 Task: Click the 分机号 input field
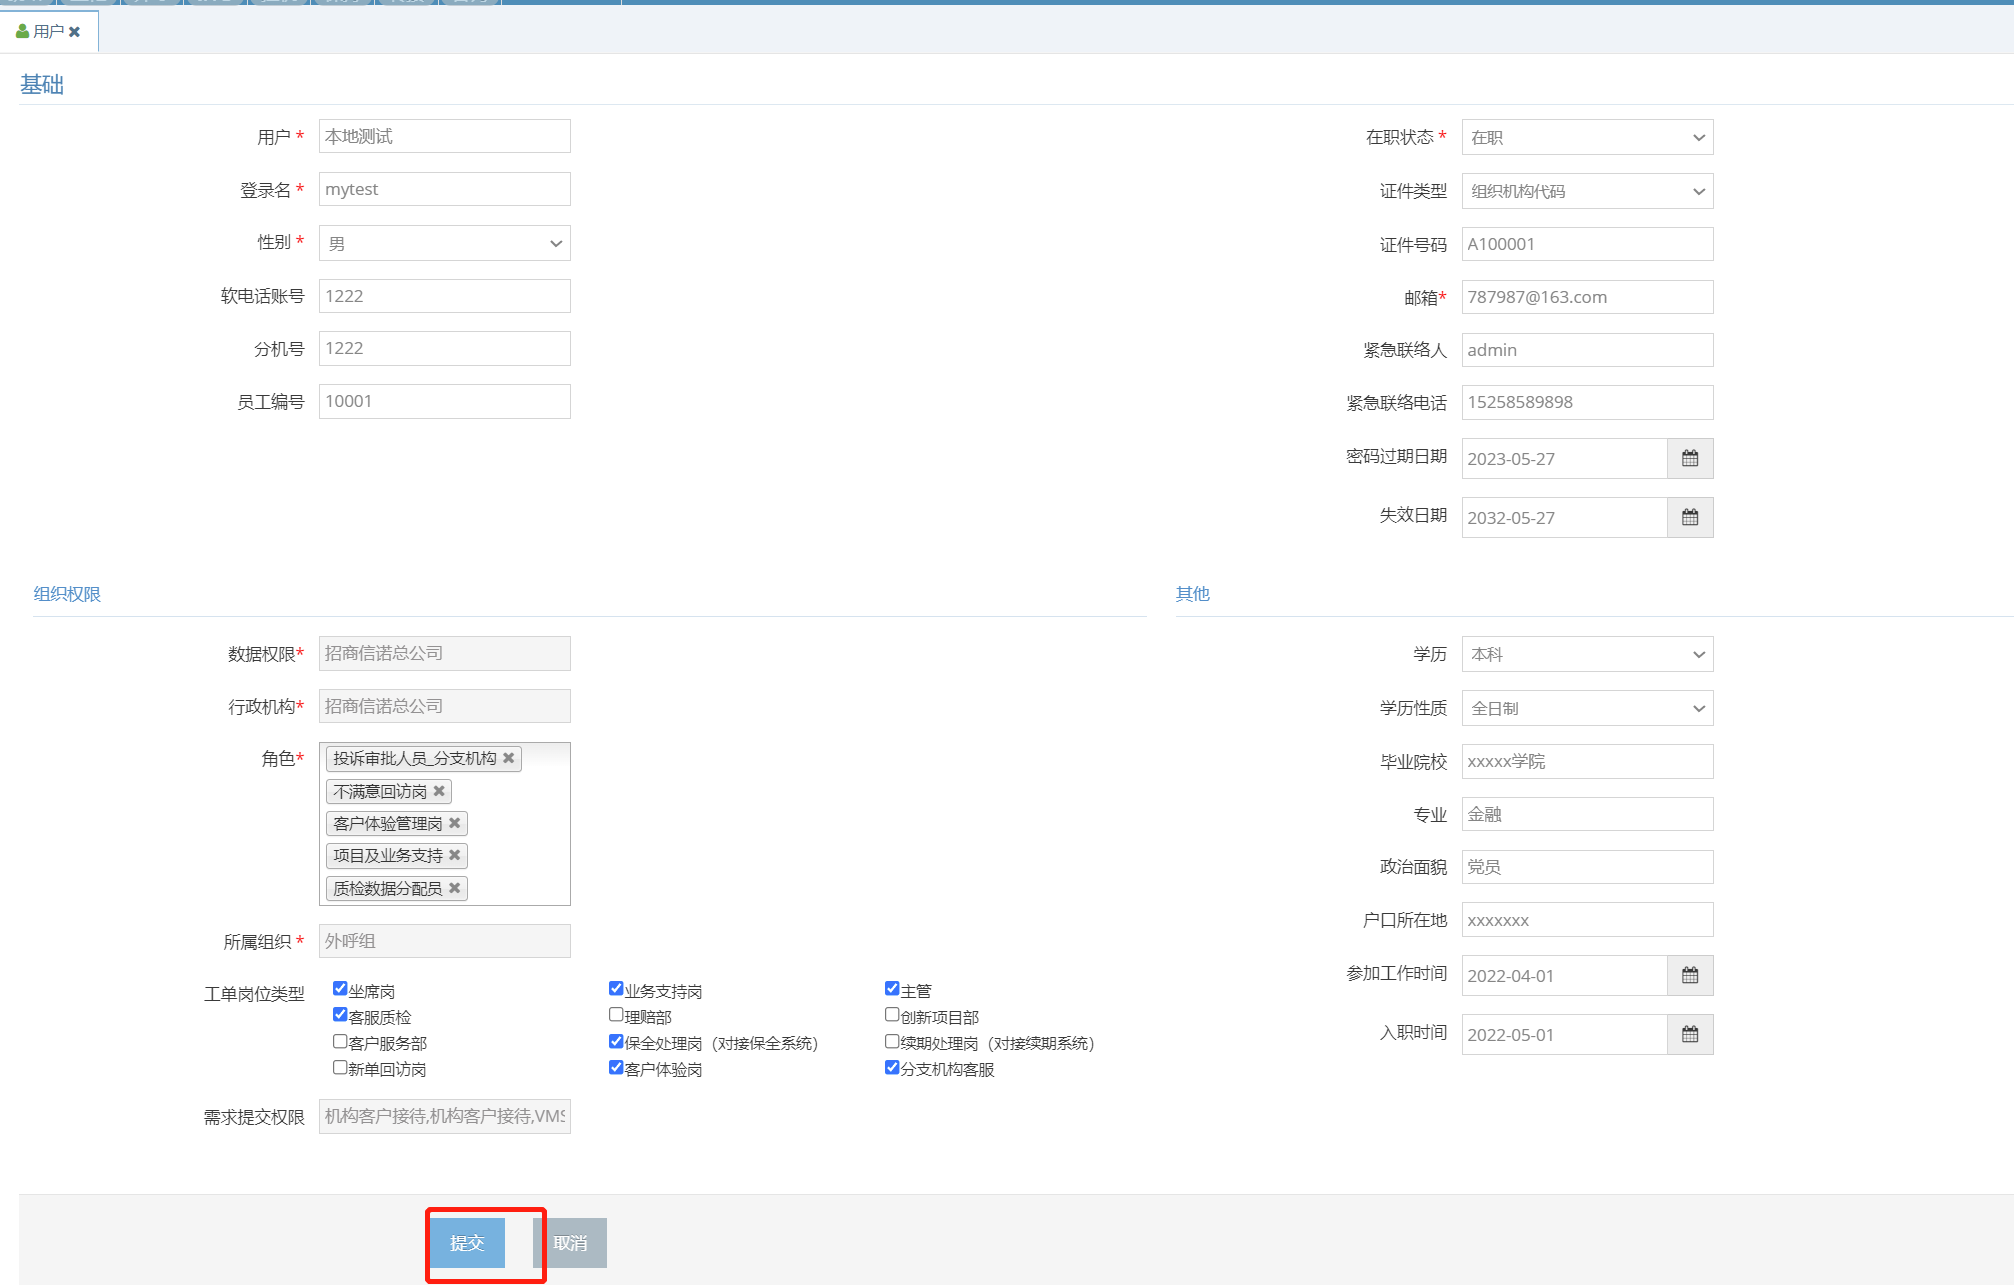(x=445, y=348)
